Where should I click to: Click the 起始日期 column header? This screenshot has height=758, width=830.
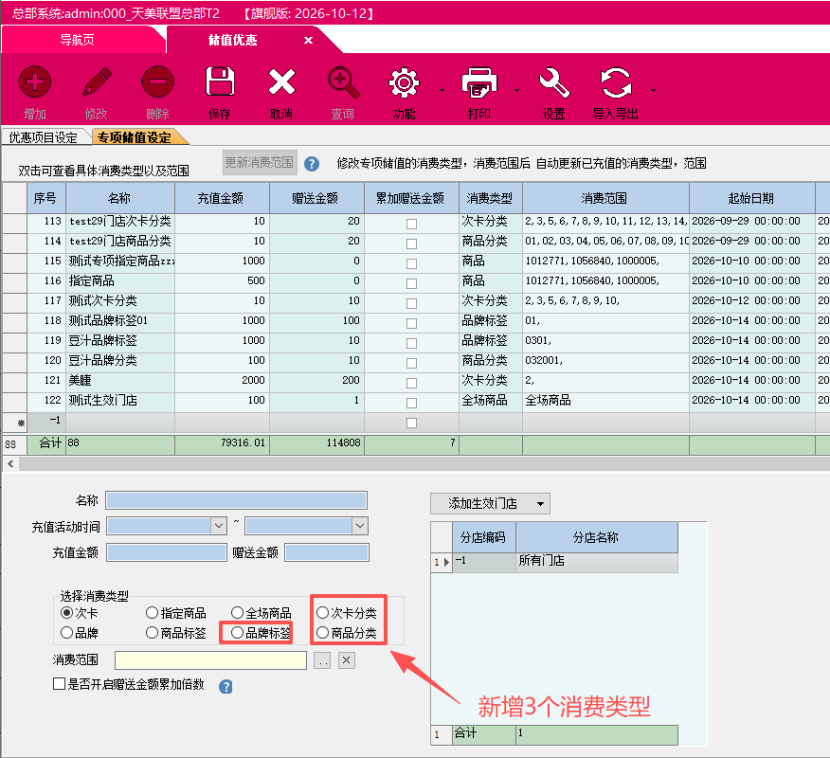click(752, 198)
